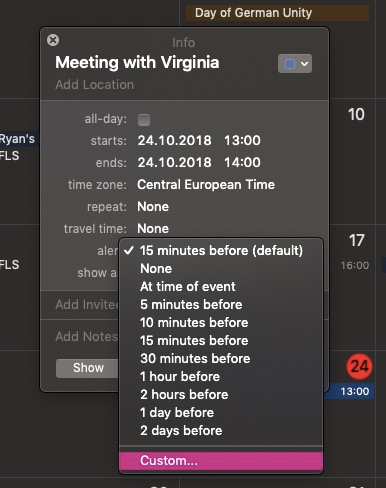
Task: Select calendar day 24 marker
Action: click(x=359, y=367)
